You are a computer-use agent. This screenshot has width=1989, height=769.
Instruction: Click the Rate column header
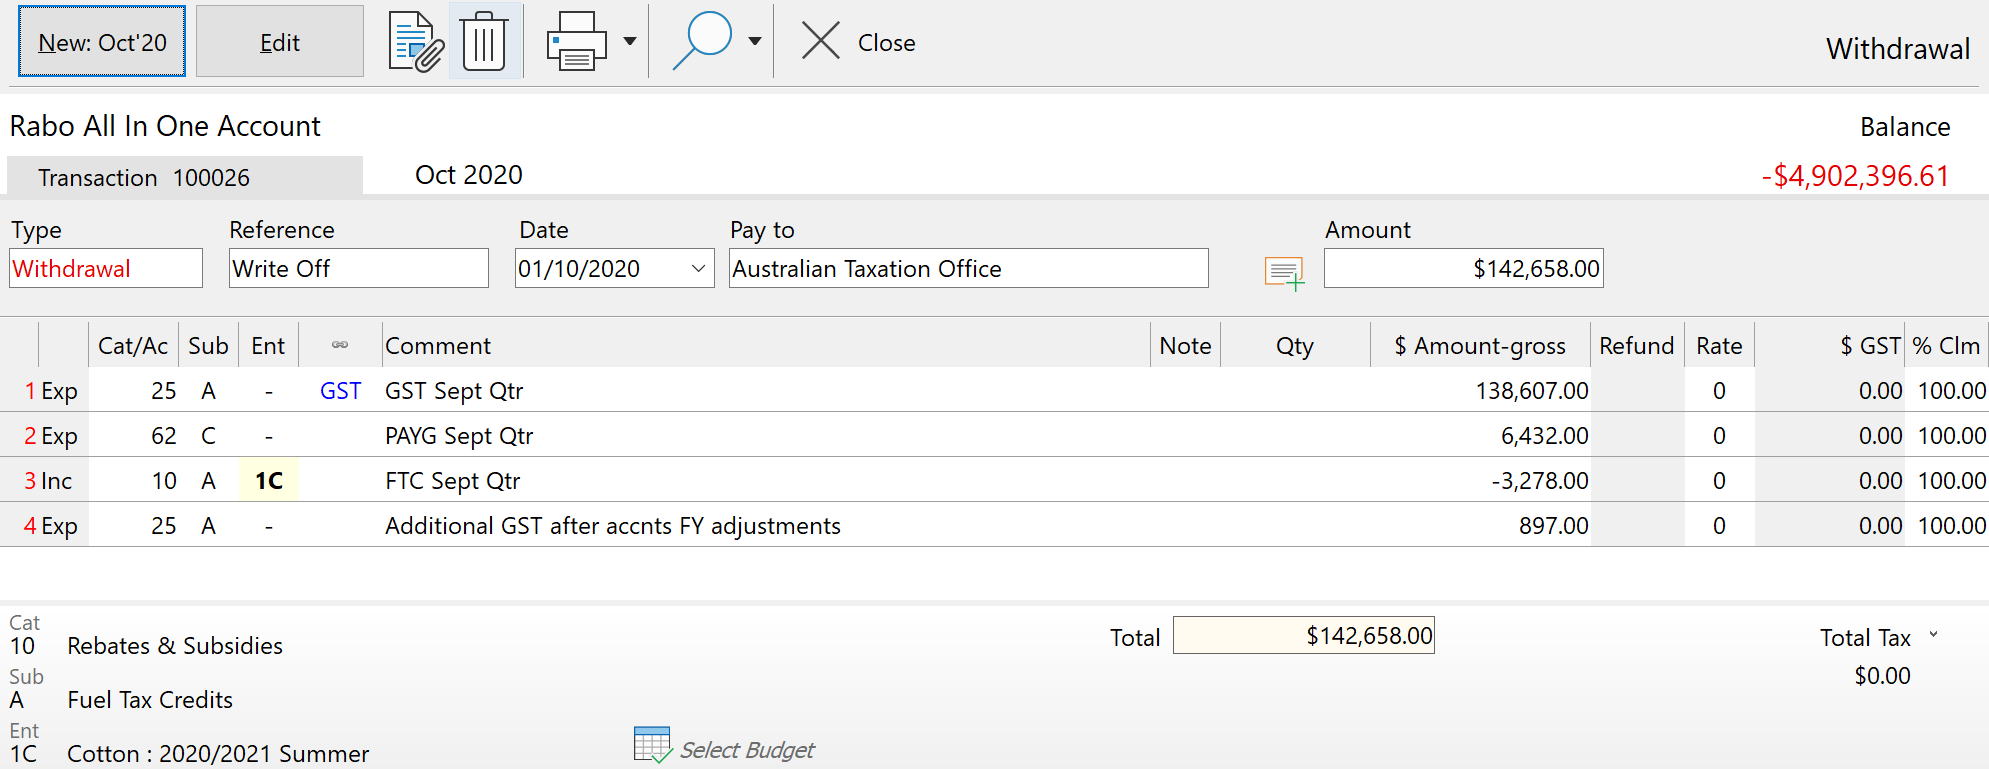click(x=1719, y=346)
